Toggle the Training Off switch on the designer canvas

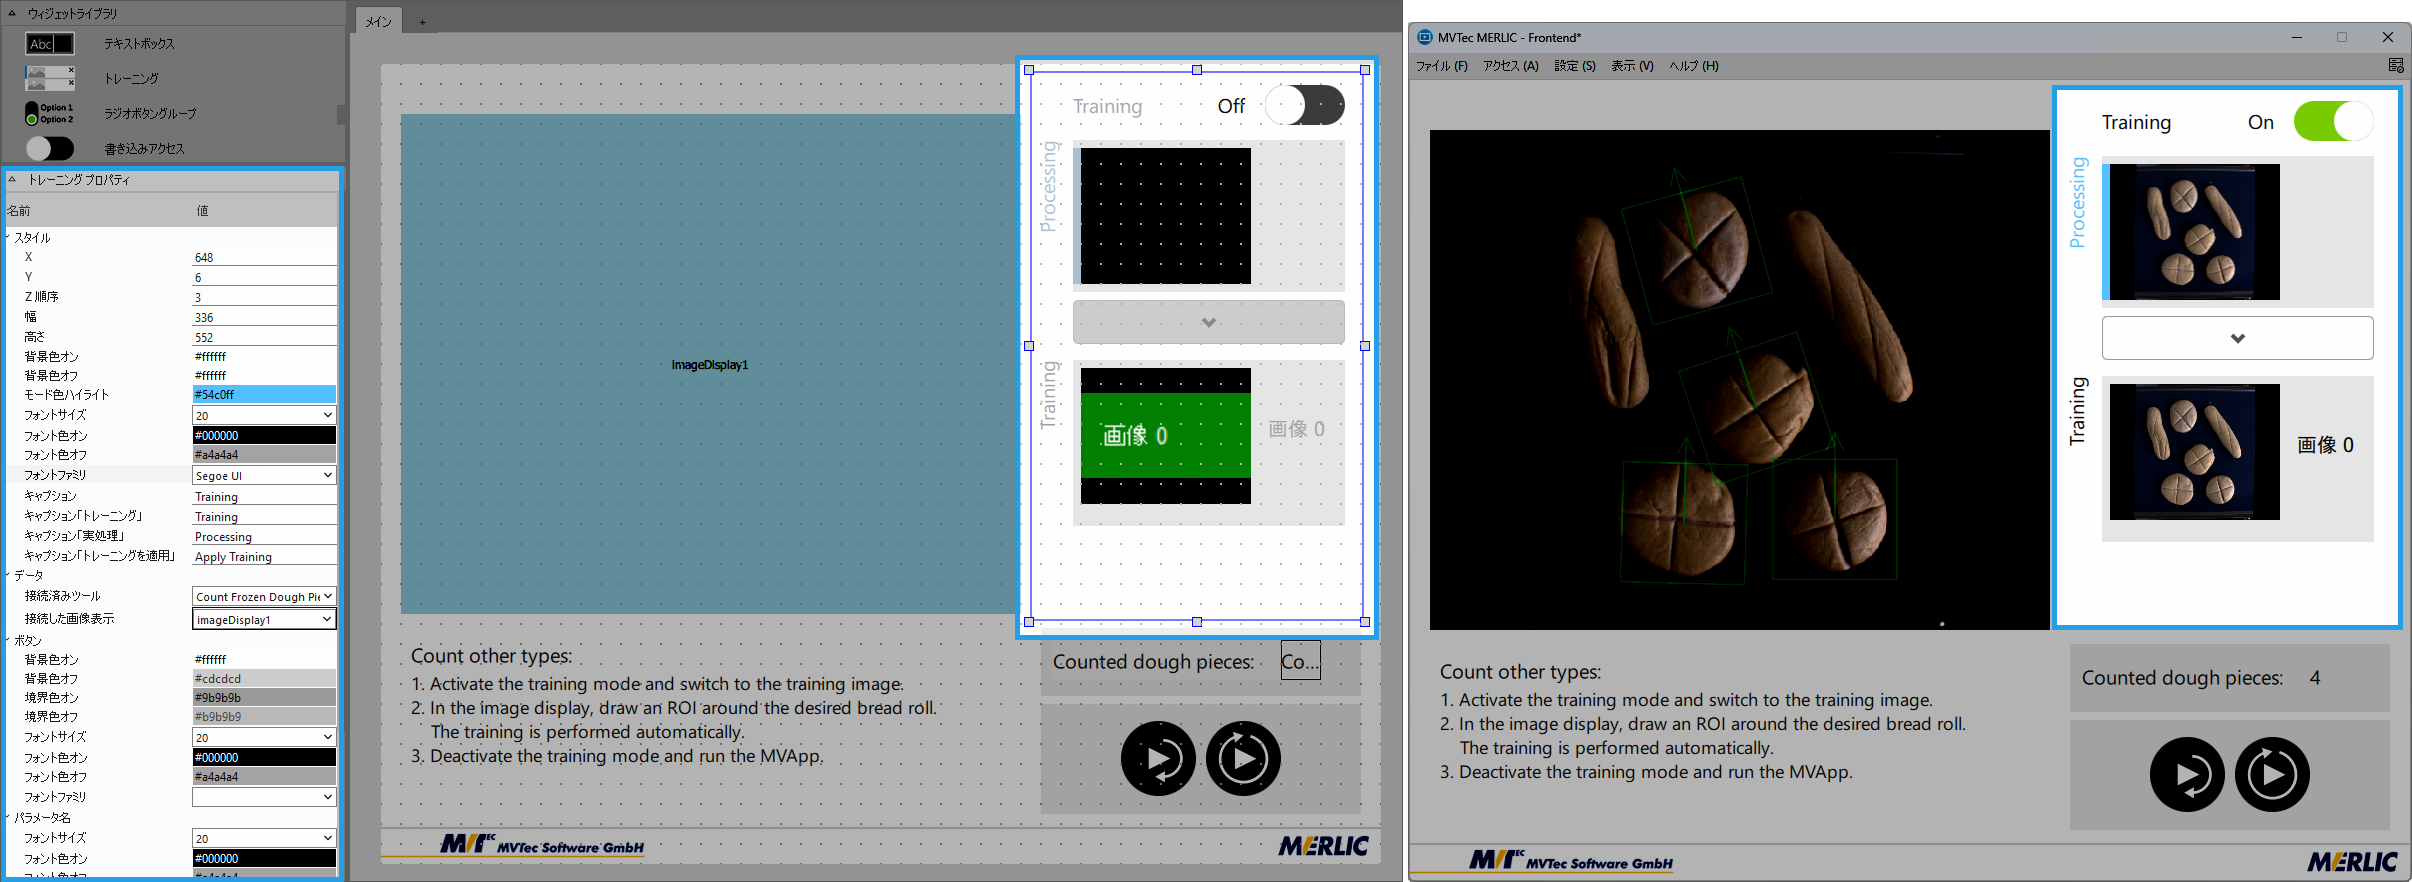tap(1304, 106)
